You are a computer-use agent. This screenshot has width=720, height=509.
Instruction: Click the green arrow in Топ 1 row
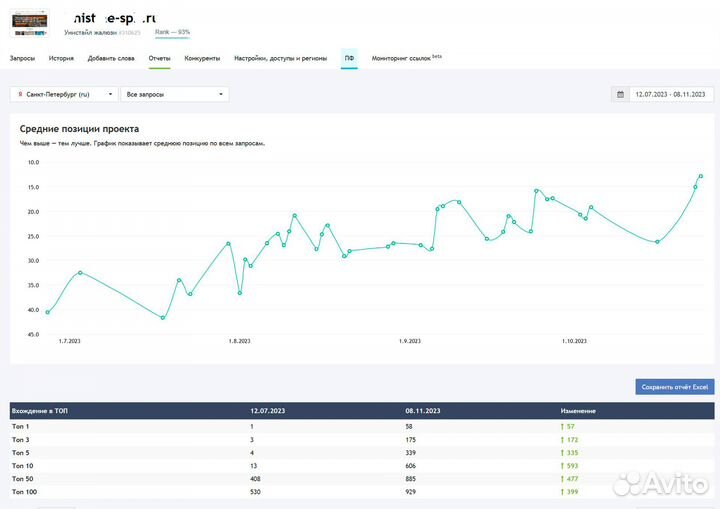tap(563, 427)
